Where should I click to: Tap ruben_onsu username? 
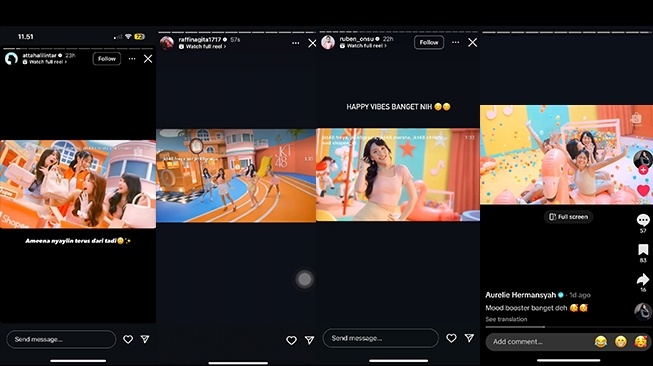click(x=357, y=39)
